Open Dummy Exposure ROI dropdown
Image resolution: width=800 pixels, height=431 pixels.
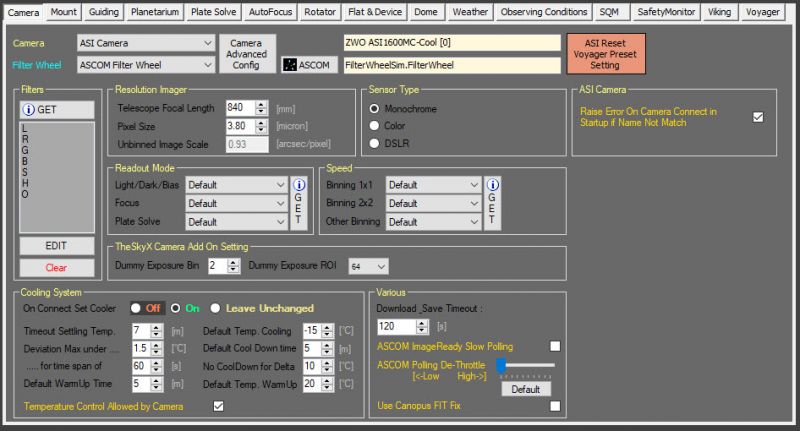[x=368, y=266]
